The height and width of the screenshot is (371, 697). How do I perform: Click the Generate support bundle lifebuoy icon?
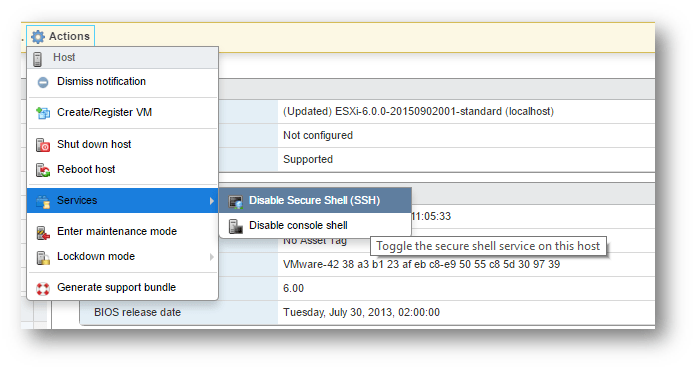tap(43, 288)
